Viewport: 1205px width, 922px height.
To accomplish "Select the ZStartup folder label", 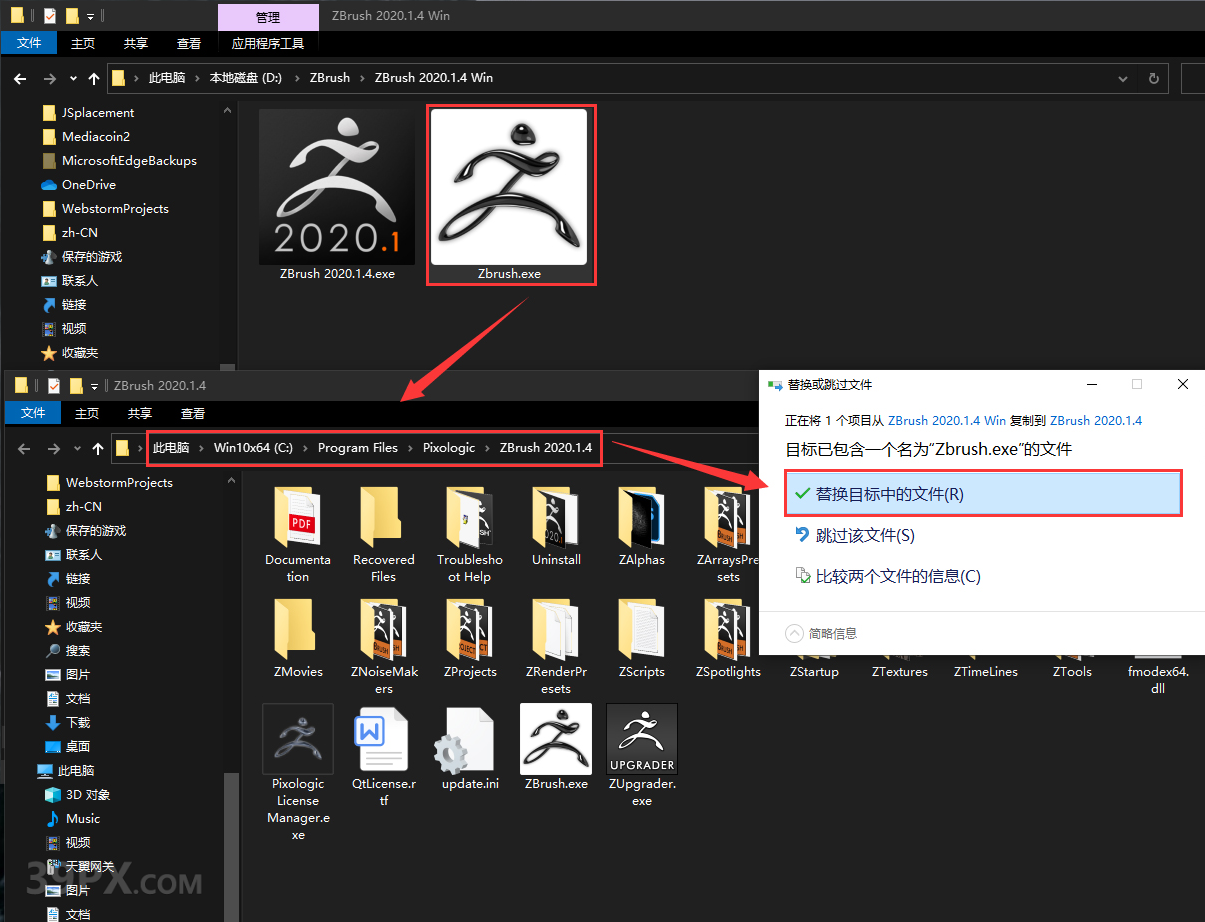I will point(814,672).
